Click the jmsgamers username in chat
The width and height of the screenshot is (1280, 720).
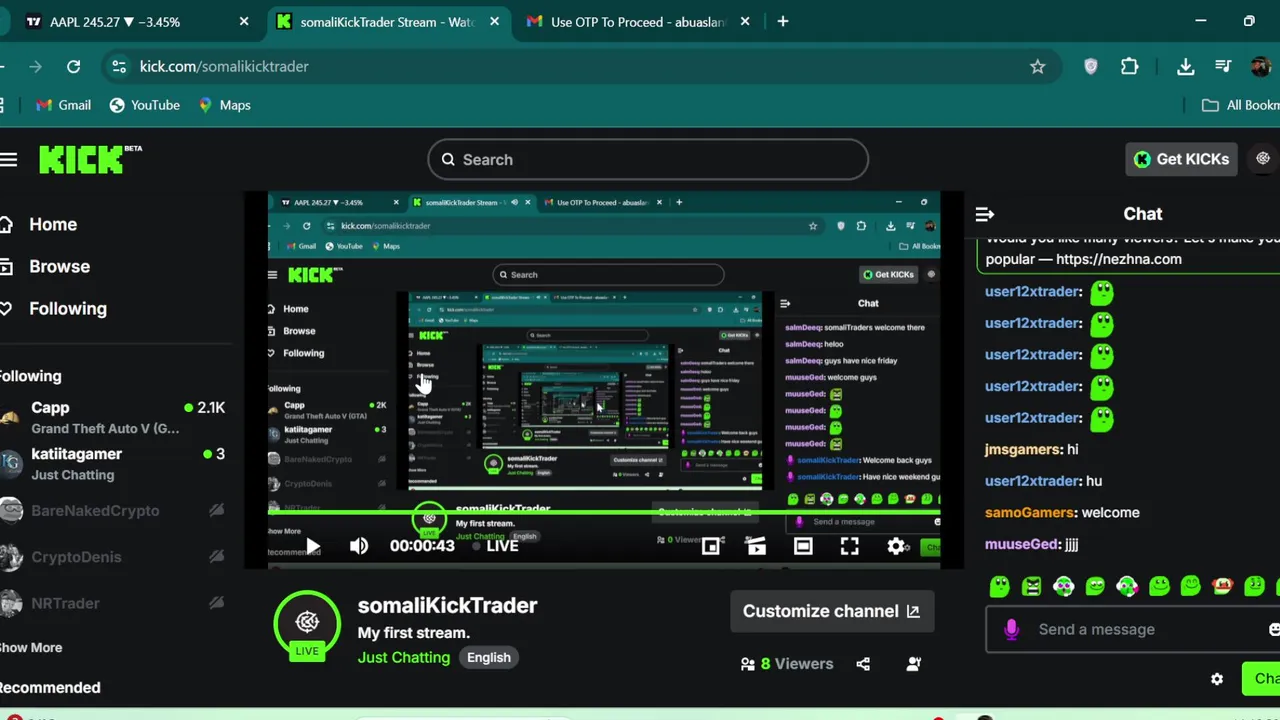[x=1022, y=449]
